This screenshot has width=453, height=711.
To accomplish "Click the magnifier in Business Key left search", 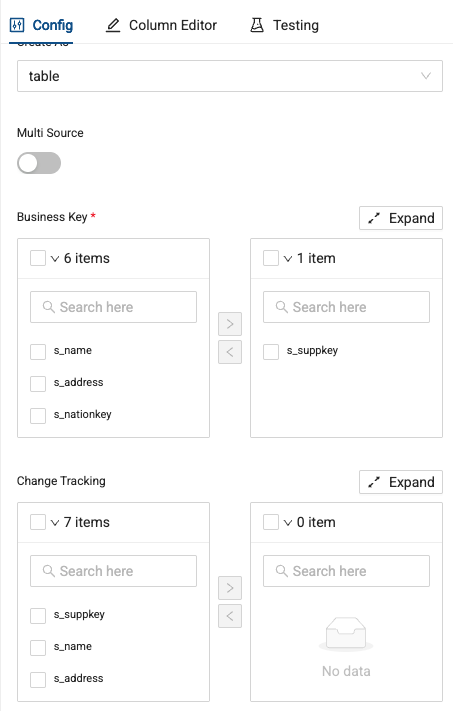I will [49, 307].
